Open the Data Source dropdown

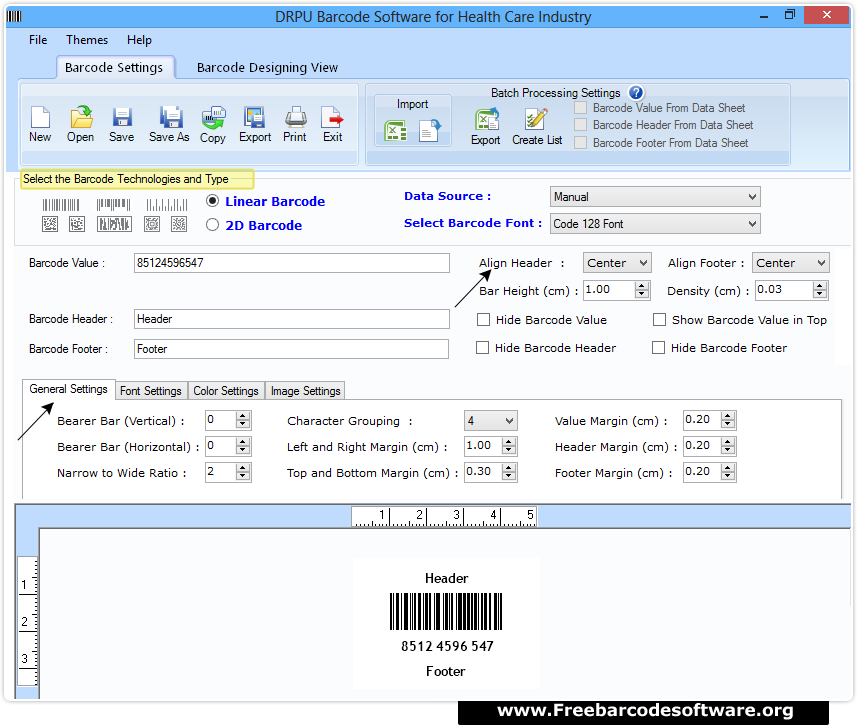(x=655, y=197)
